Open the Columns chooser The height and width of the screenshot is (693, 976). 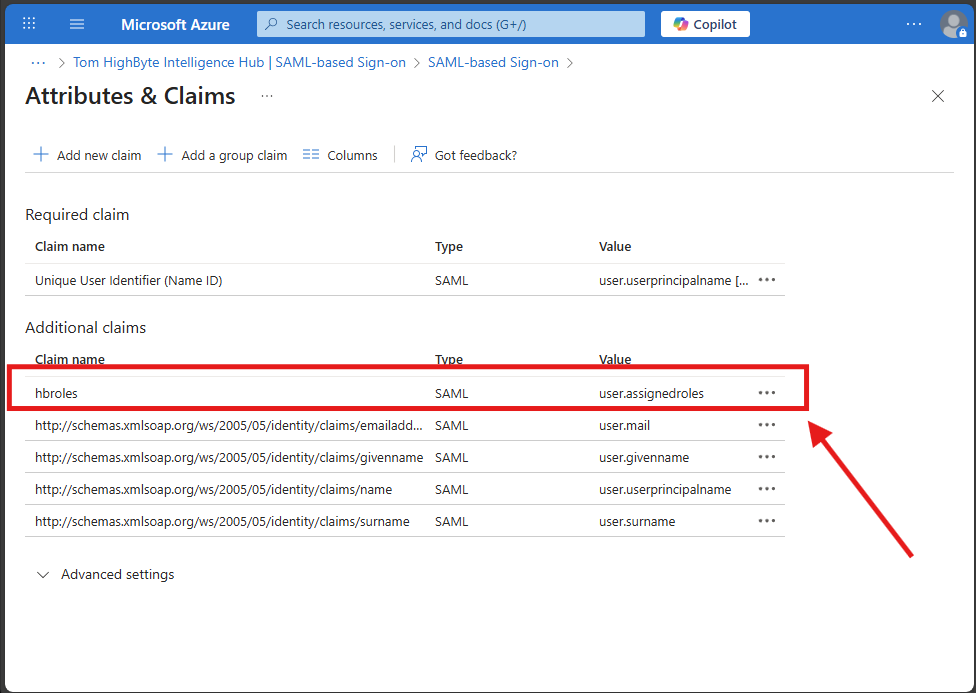340,155
